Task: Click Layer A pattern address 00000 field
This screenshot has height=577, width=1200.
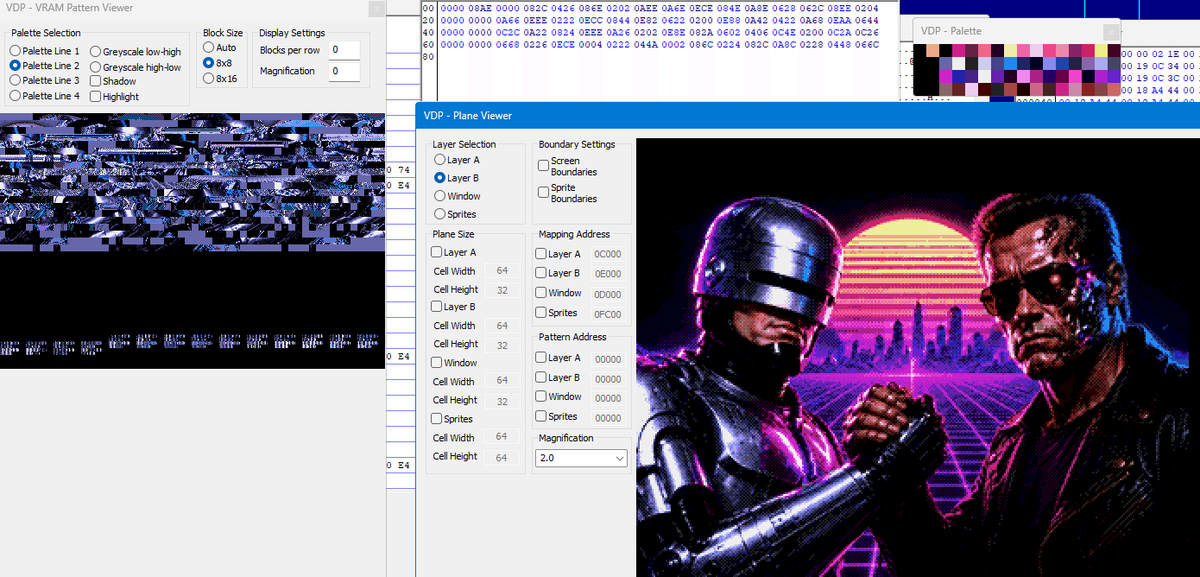Action: pos(607,359)
